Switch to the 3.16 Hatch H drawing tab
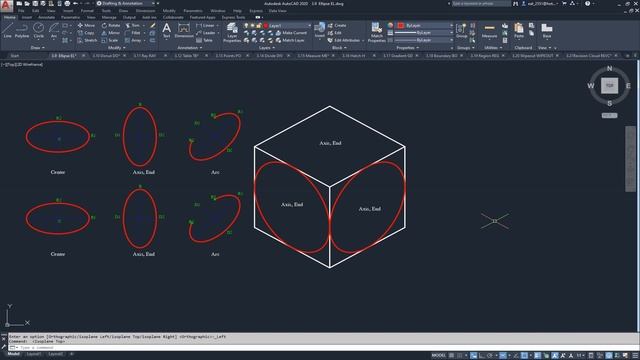 (354, 56)
